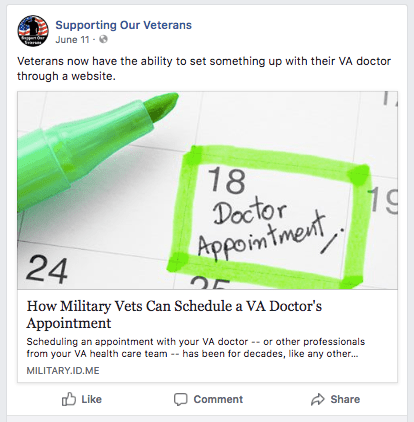414x422 pixels.
Task: Click the article description snippet text
Action: tap(196, 348)
